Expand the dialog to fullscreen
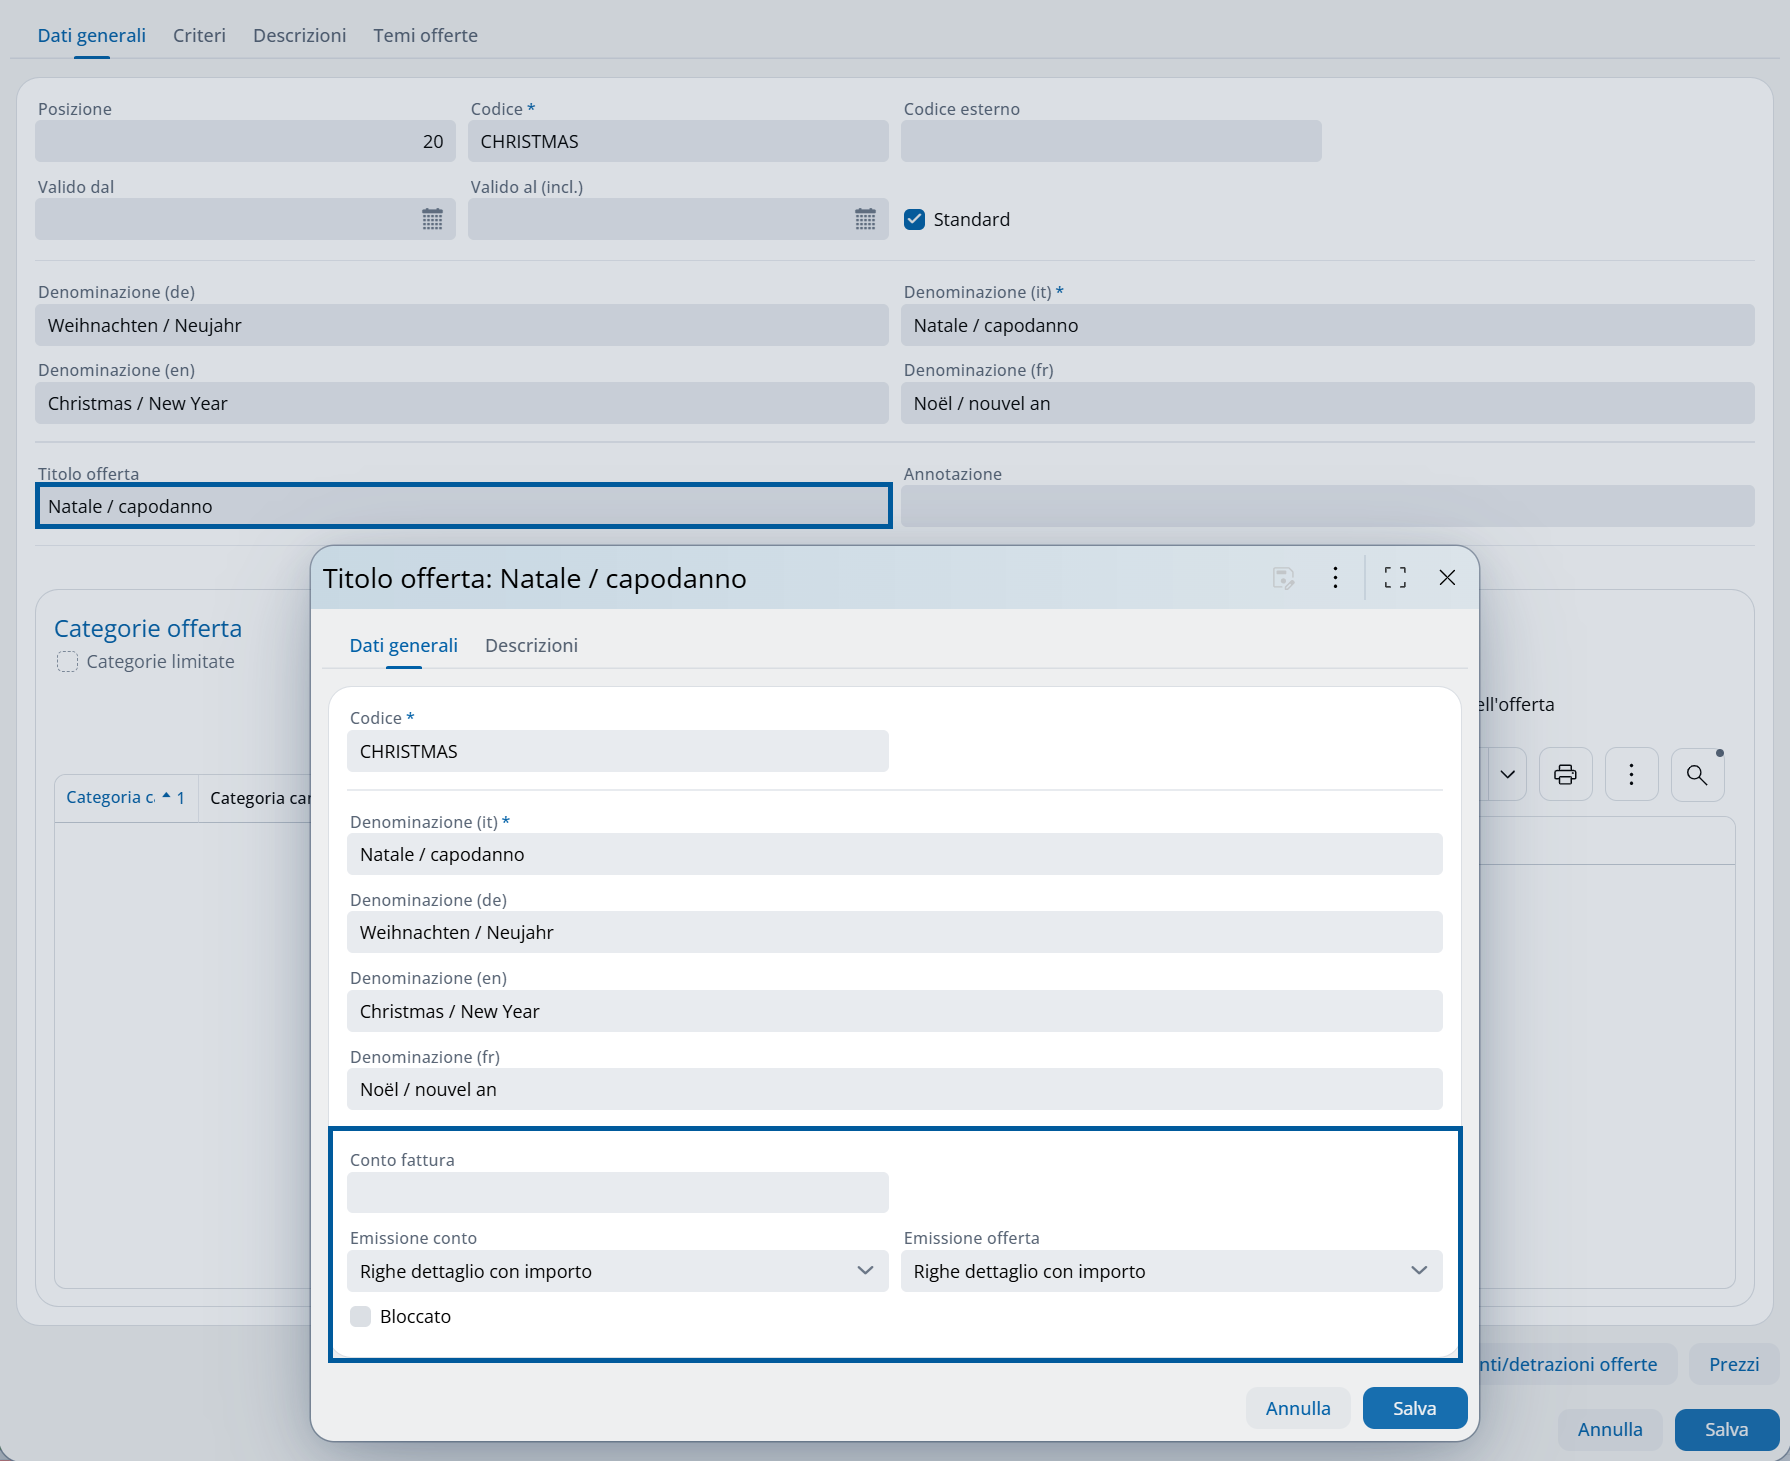The height and width of the screenshot is (1461, 1790). pyautogui.click(x=1395, y=578)
